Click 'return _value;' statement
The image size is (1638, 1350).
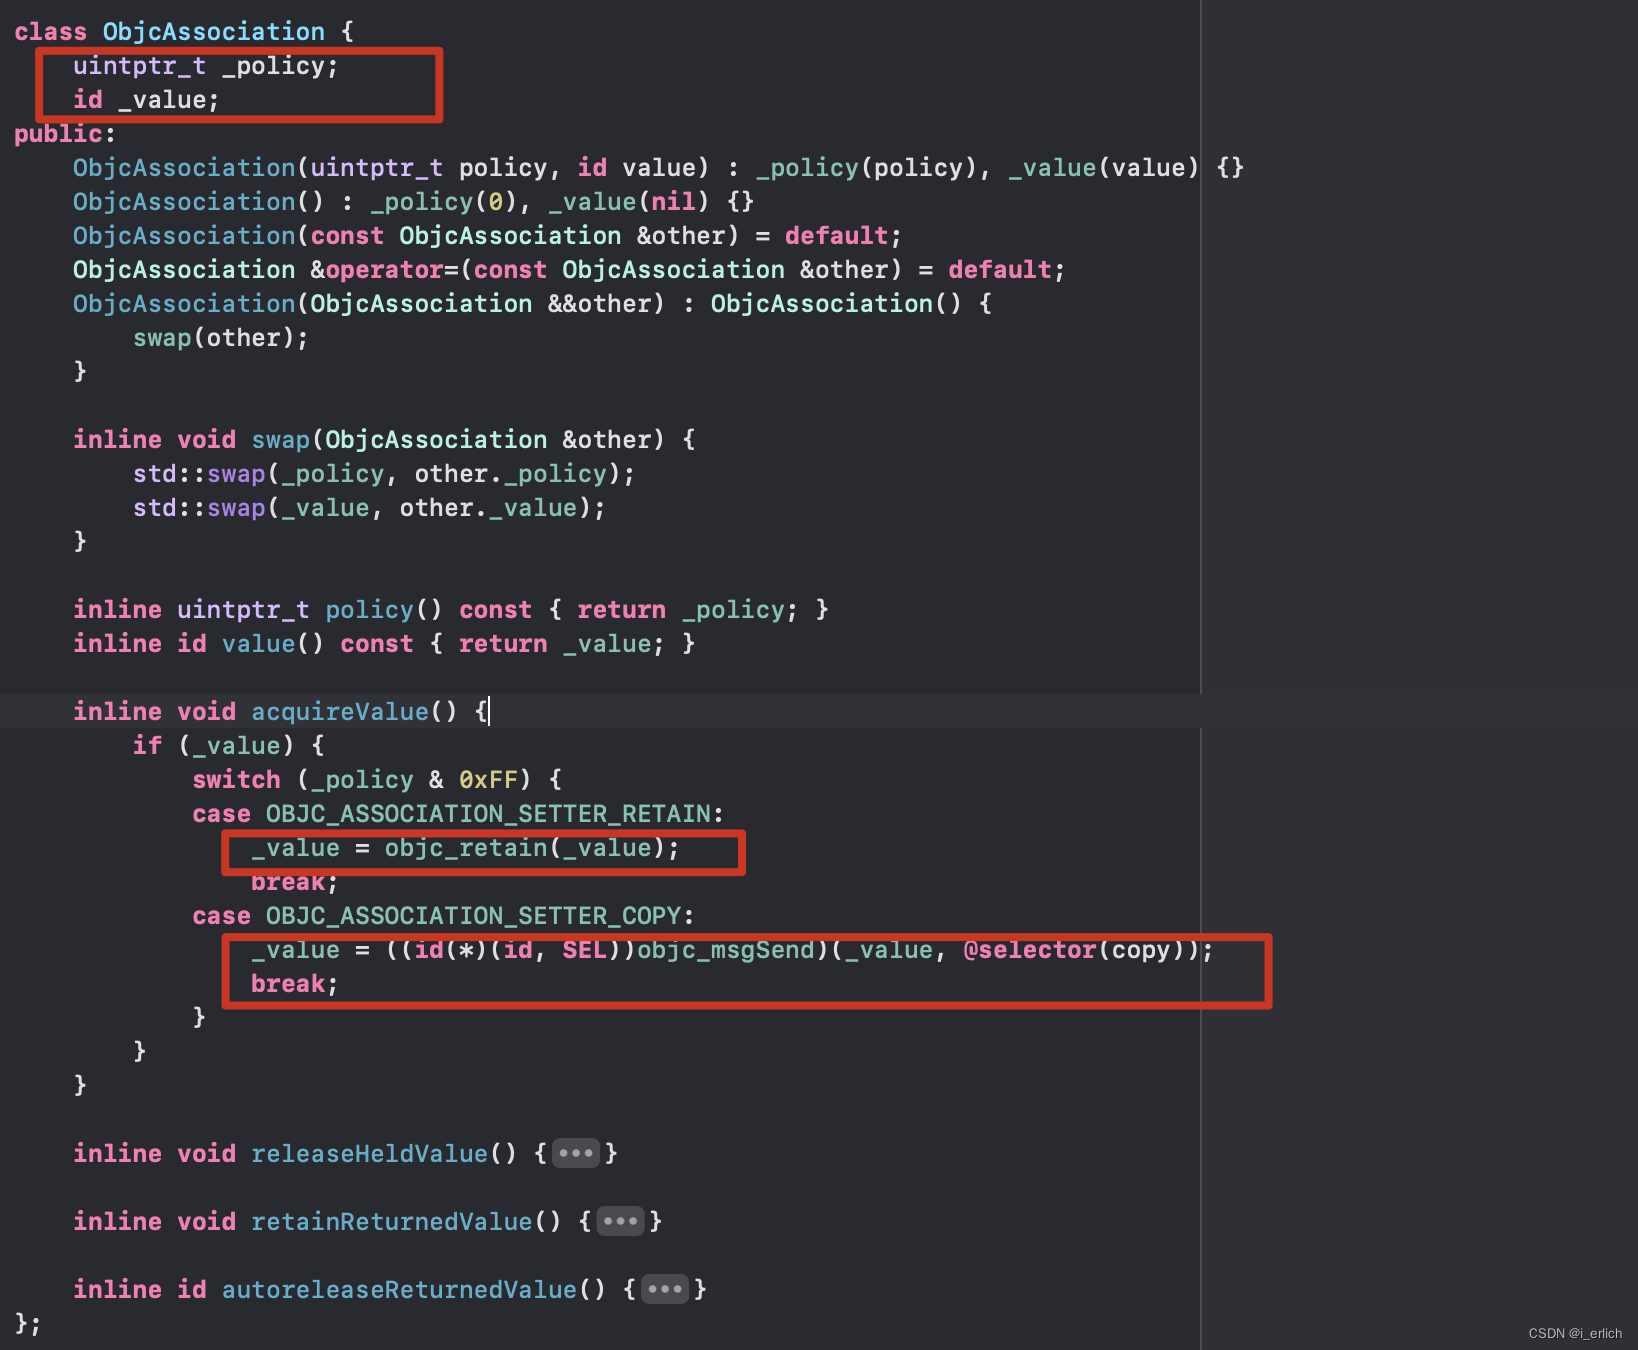(562, 644)
